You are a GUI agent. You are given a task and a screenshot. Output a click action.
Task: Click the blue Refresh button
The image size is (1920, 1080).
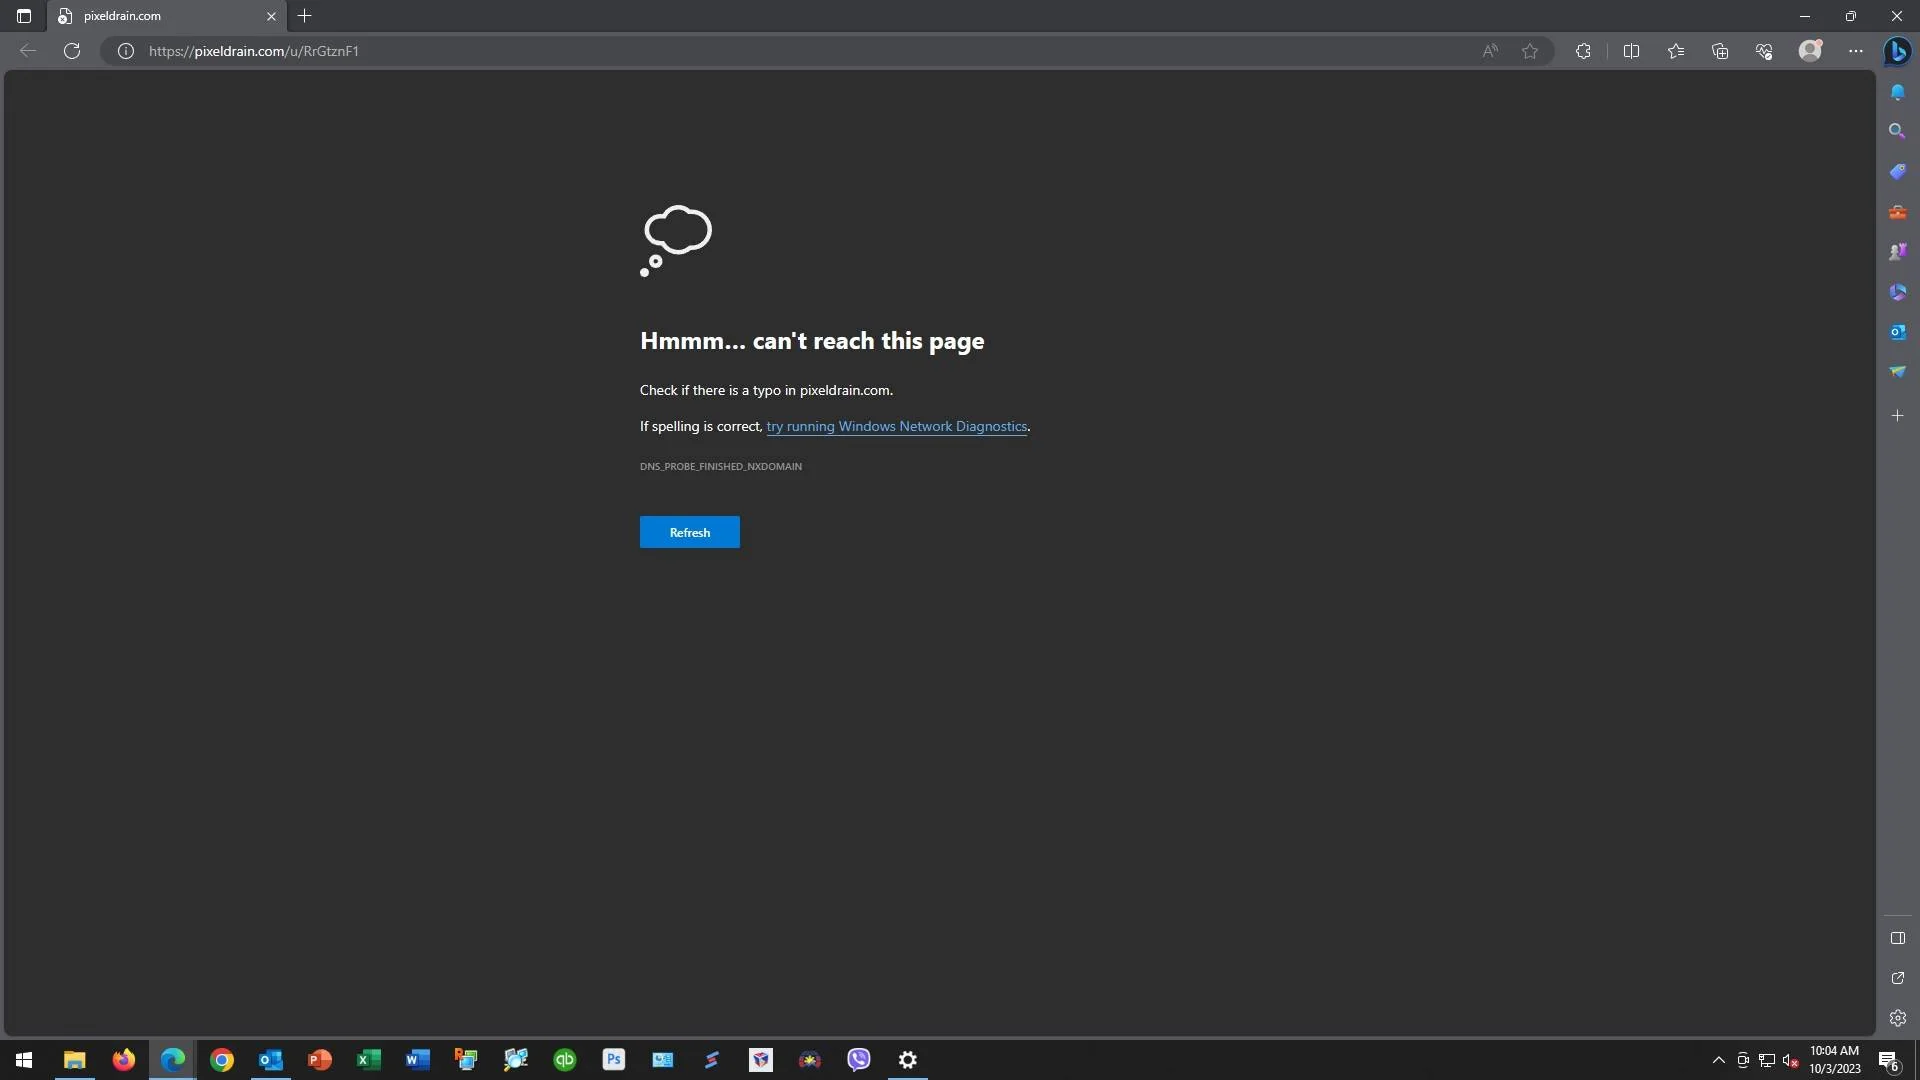pos(690,532)
